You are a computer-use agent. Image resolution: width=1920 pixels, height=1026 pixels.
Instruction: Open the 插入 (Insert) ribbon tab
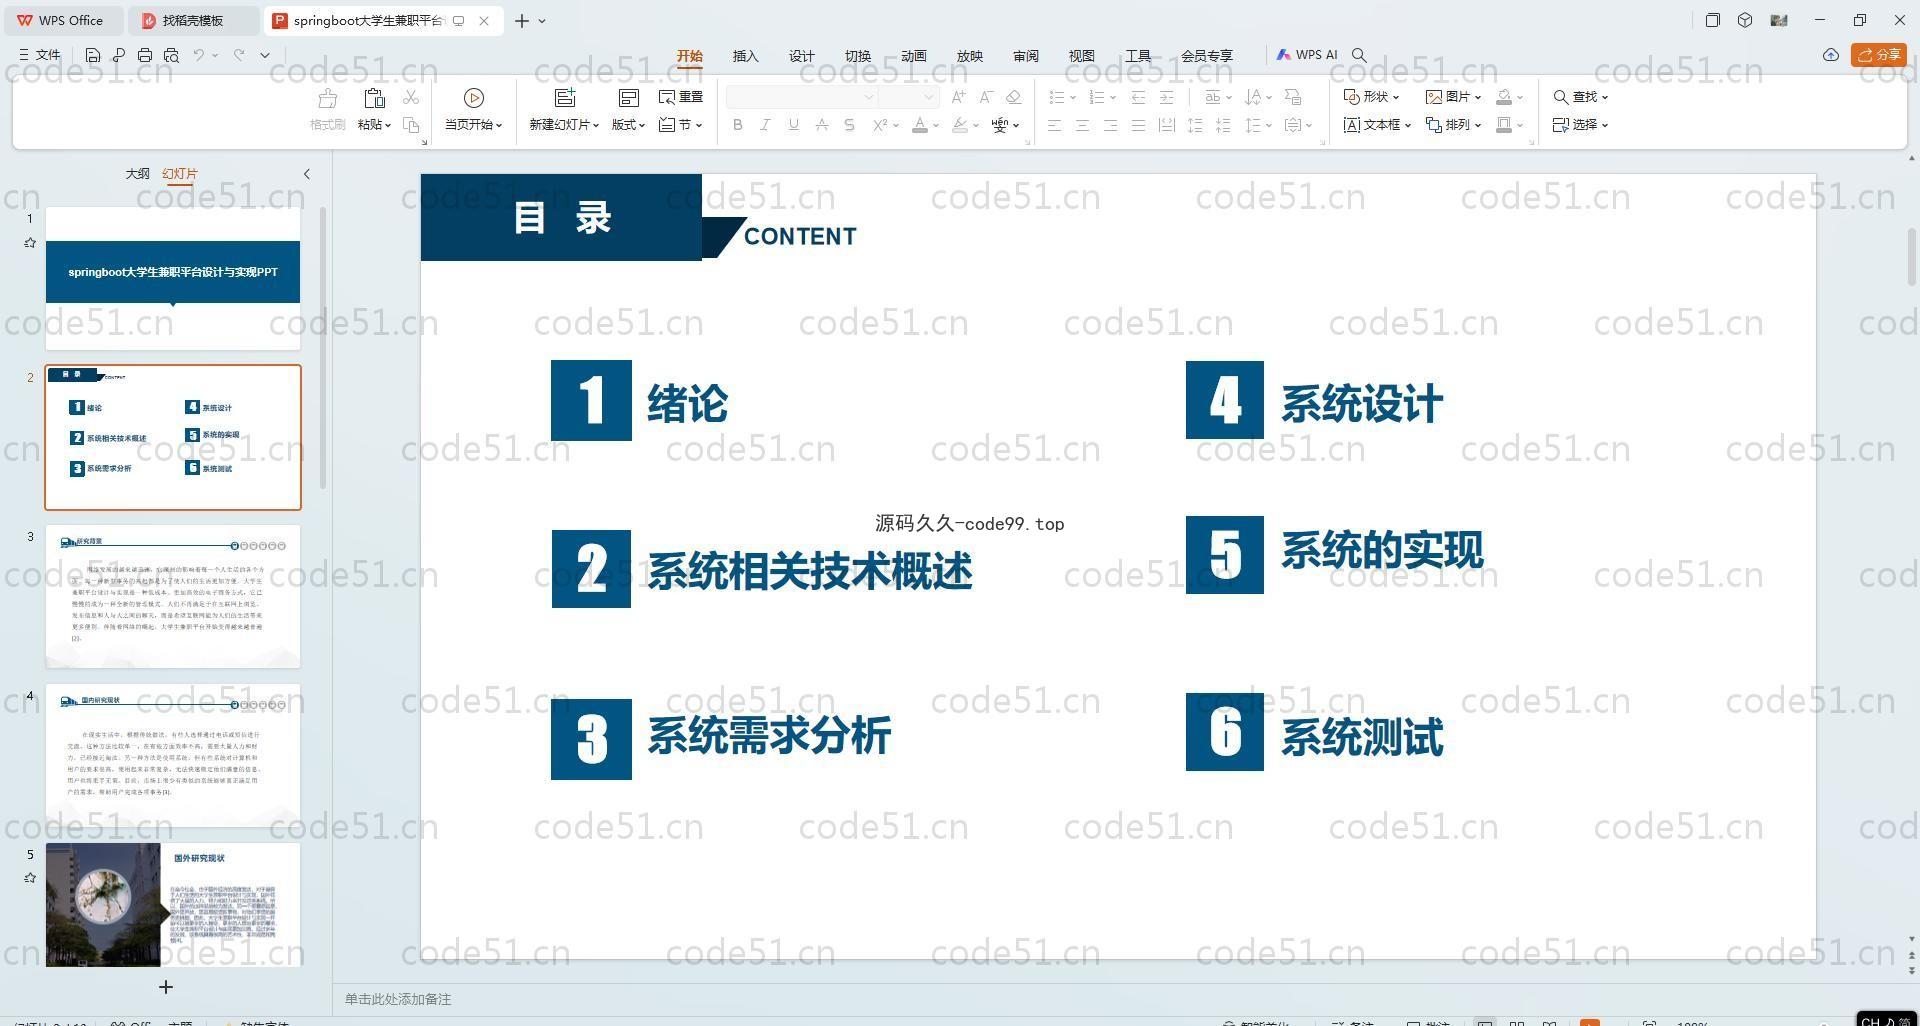click(x=746, y=56)
